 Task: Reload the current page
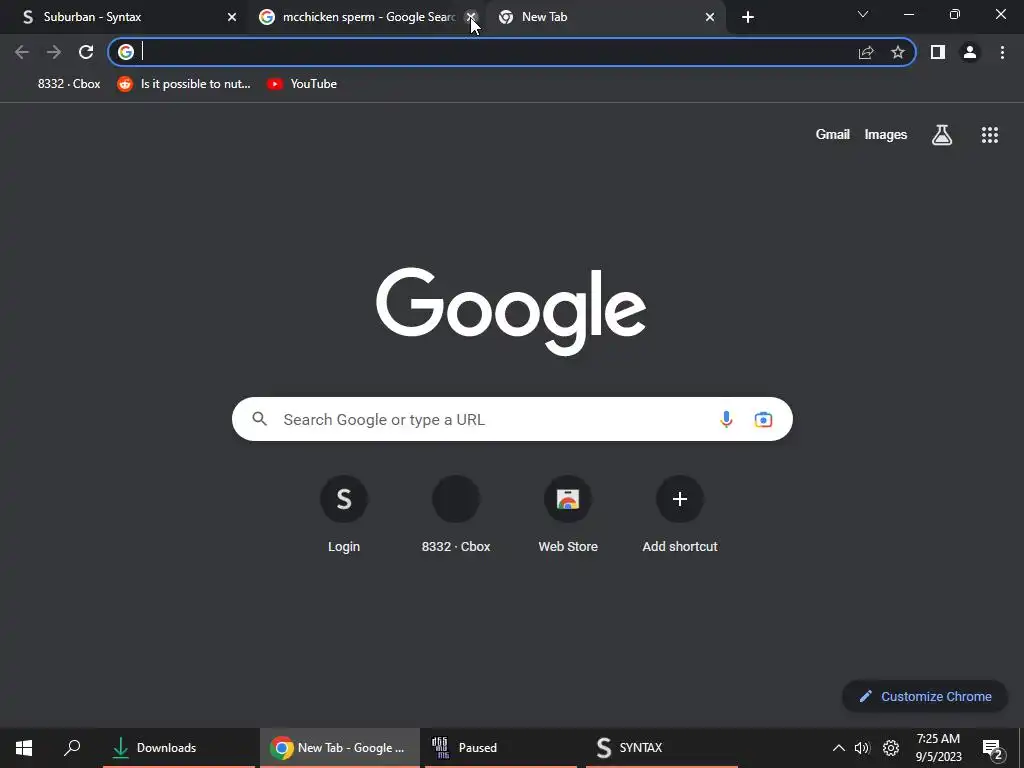[x=86, y=52]
